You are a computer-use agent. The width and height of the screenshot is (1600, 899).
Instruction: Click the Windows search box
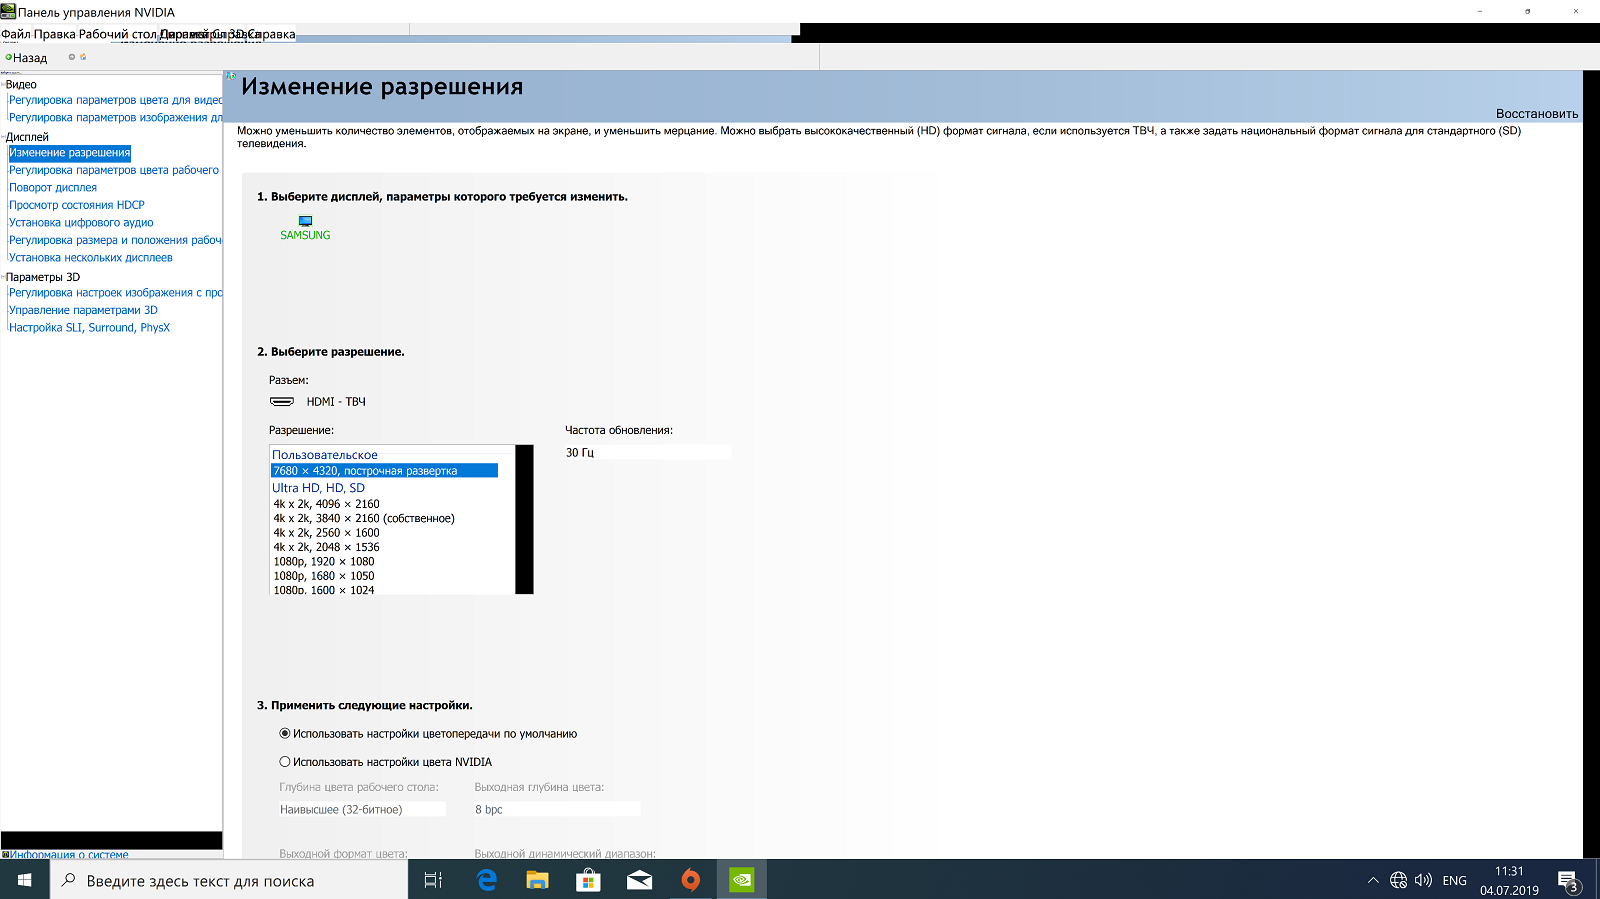click(230, 880)
